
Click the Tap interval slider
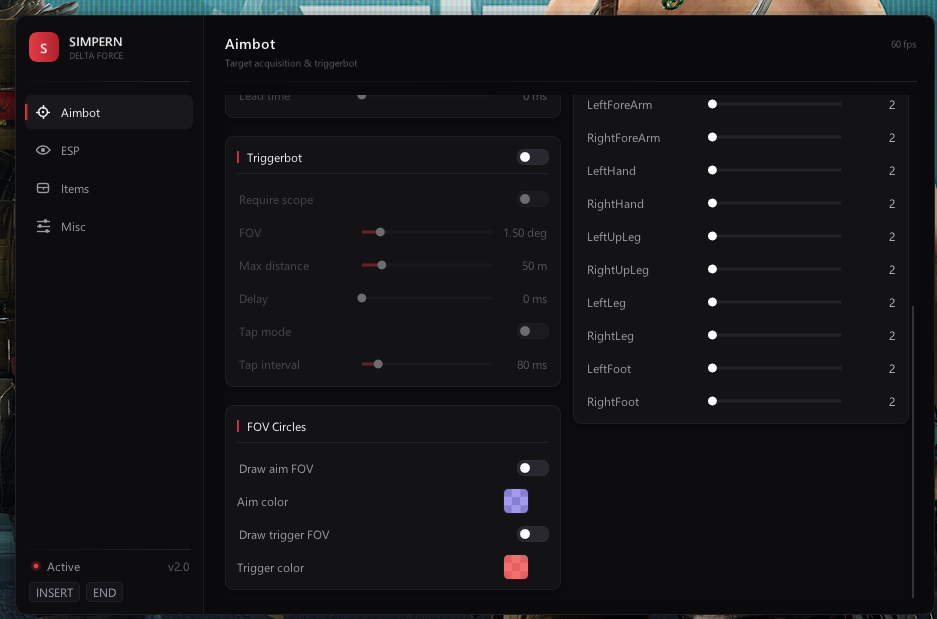[x=427, y=364]
